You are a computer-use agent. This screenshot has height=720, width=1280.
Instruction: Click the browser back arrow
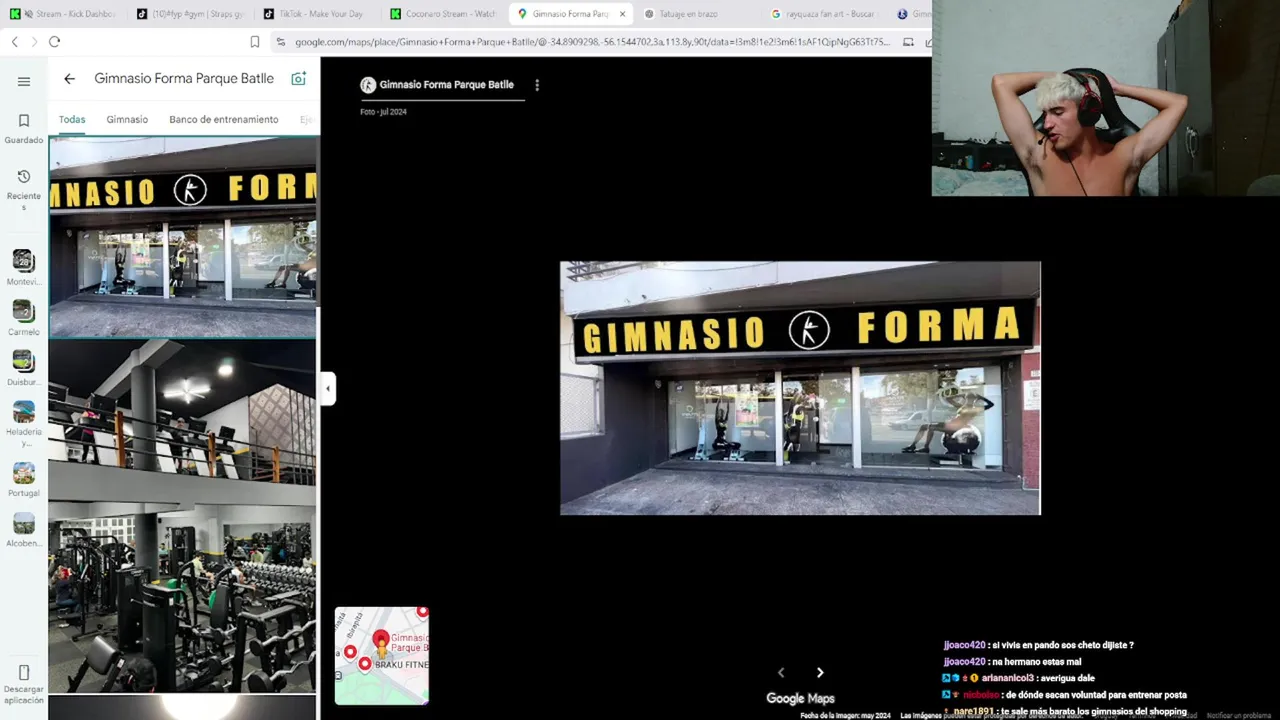pyautogui.click(x=14, y=42)
